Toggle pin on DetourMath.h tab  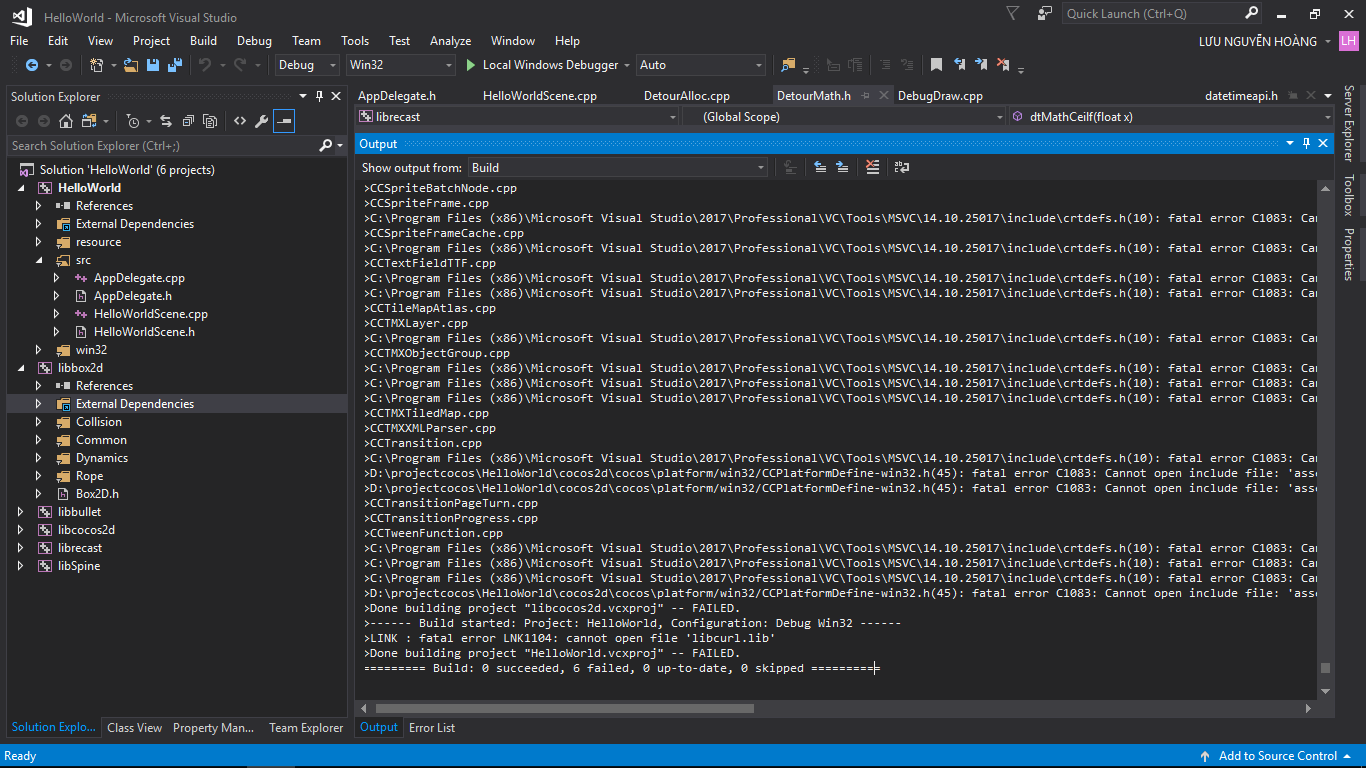click(865, 96)
